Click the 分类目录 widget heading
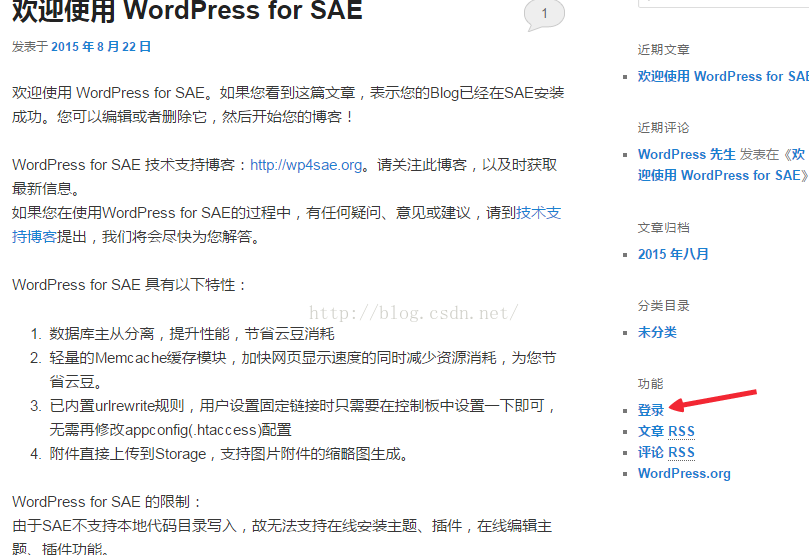The height and width of the screenshot is (555, 809). 664,305
